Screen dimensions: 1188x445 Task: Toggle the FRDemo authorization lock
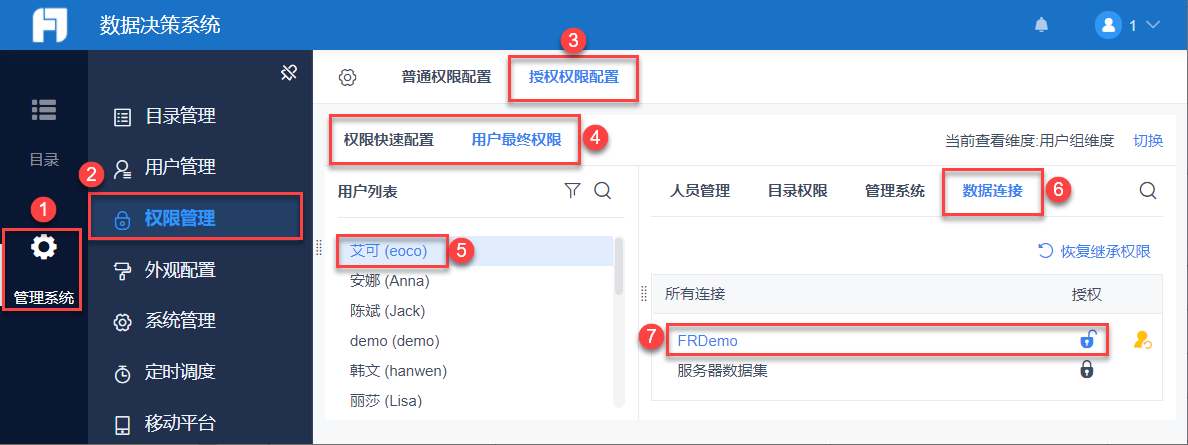coord(1087,340)
